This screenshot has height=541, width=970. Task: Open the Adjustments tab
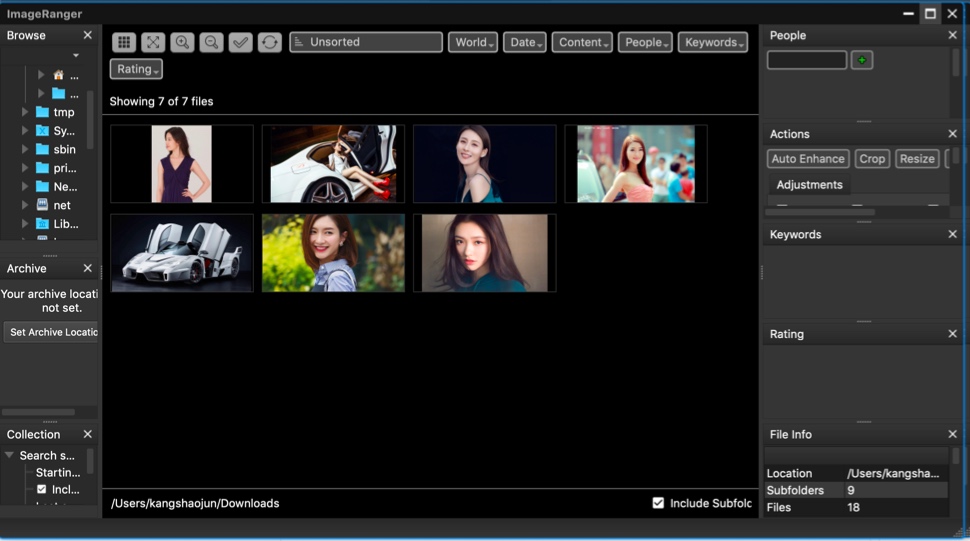coord(809,184)
